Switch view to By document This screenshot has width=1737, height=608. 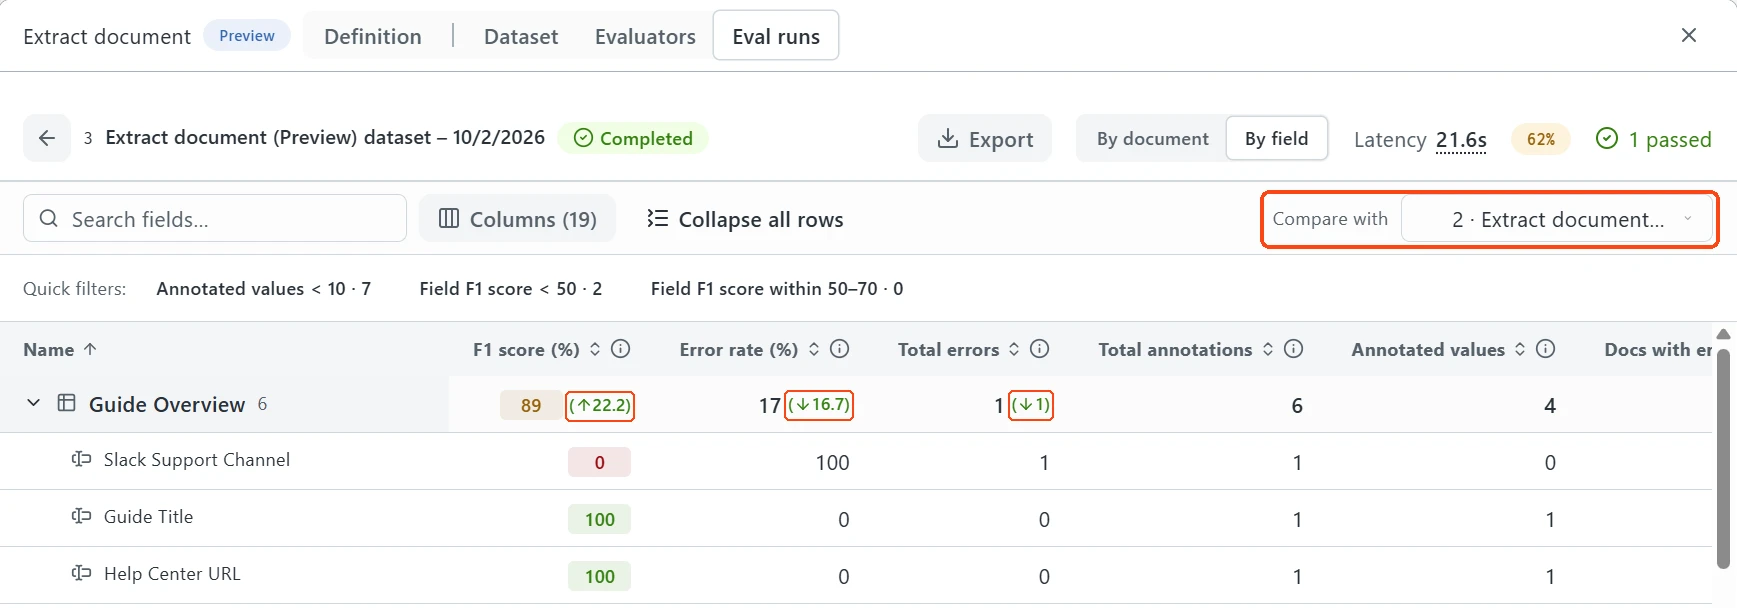tap(1152, 139)
